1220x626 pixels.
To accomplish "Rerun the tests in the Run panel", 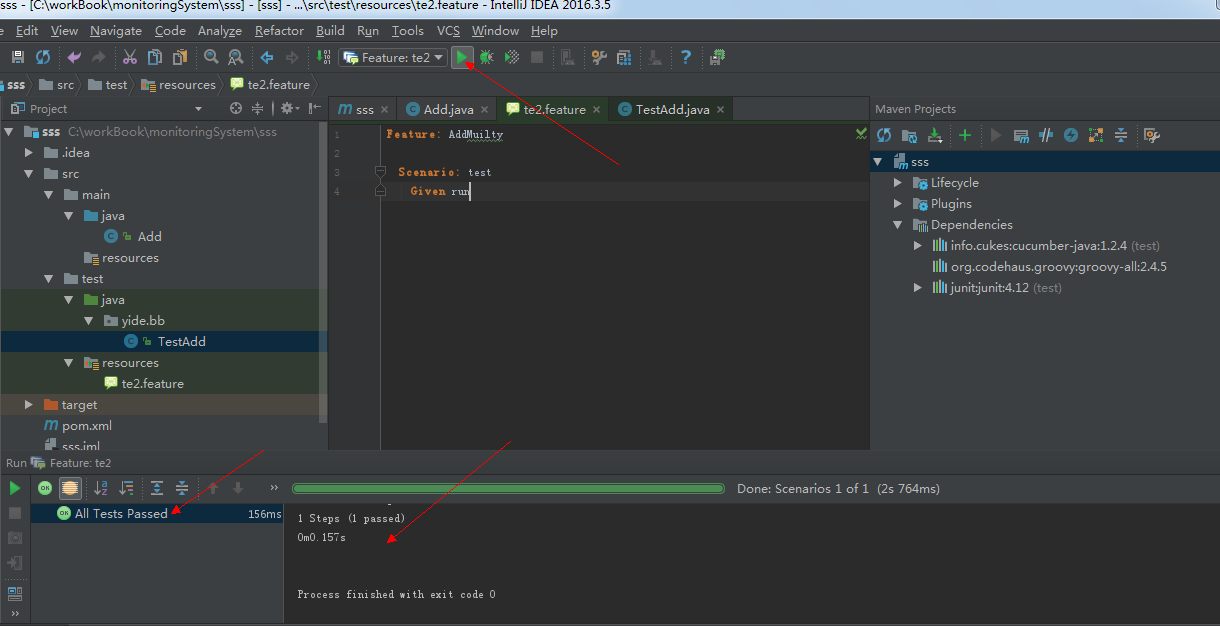I will [x=15, y=488].
